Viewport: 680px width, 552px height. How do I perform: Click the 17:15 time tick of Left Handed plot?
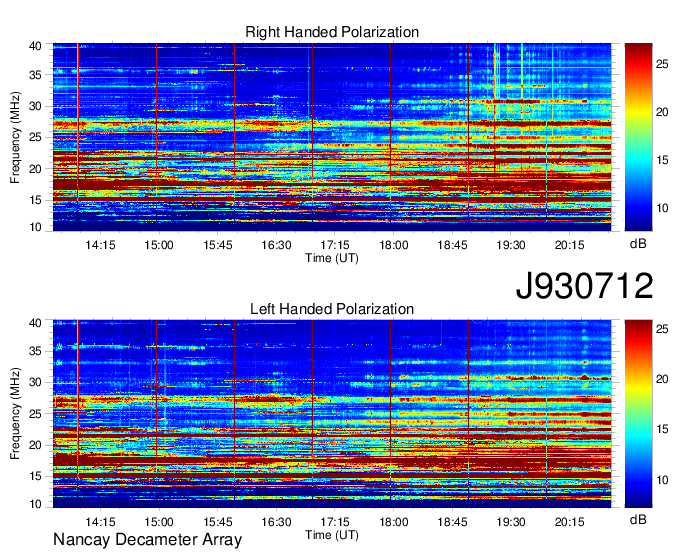[335, 521]
